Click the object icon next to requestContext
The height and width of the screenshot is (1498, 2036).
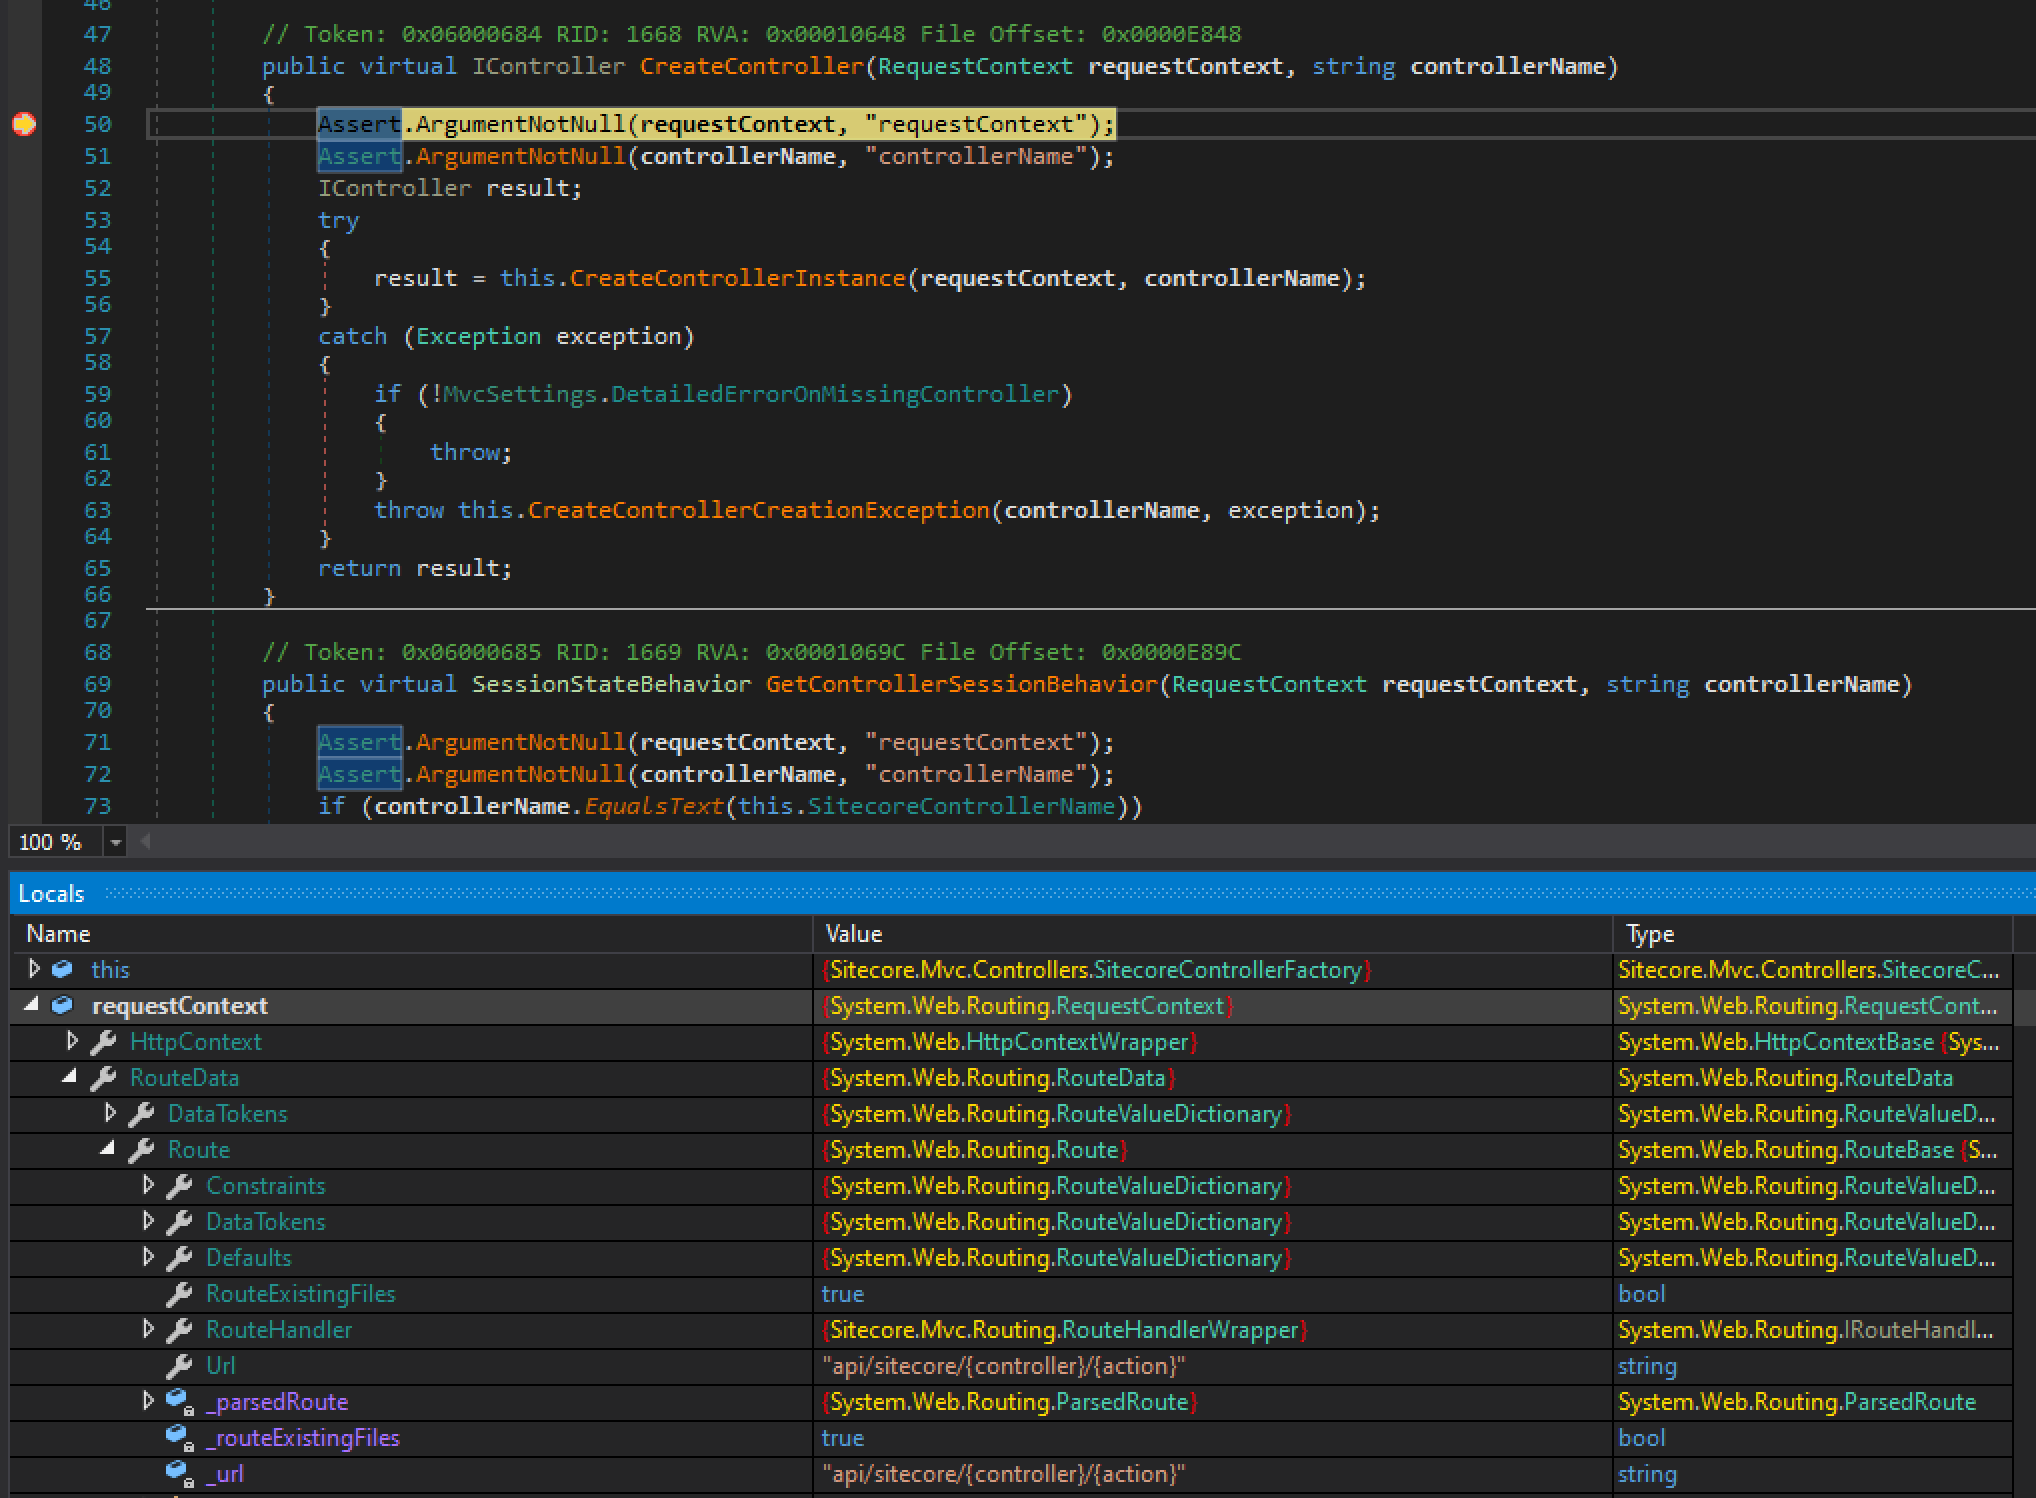point(62,1005)
